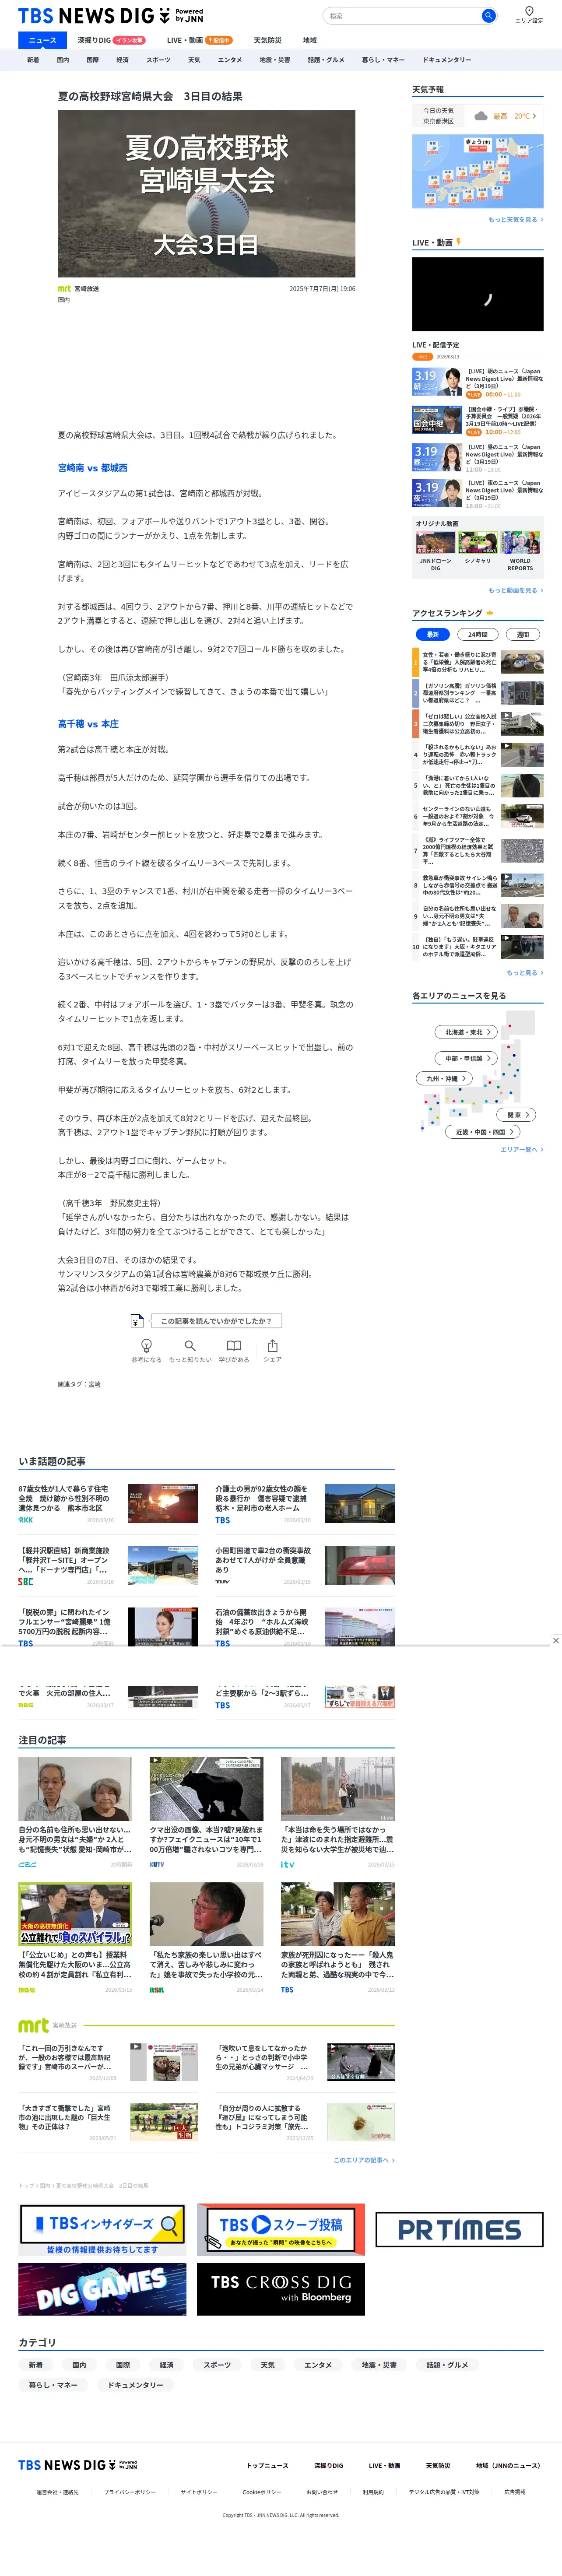
Task: Select the 地域 tab
Action: (x=310, y=40)
